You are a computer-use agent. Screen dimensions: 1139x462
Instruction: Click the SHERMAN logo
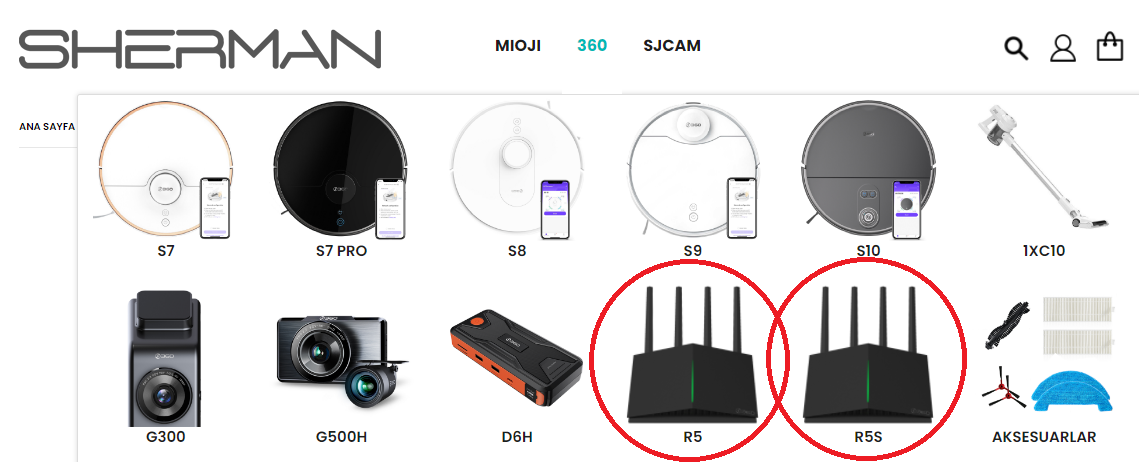pyautogui.click(x=200, y=49)
